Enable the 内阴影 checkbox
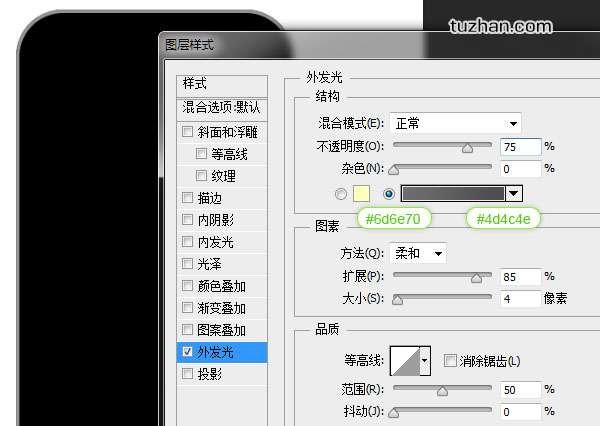 [x=188, y=219]
